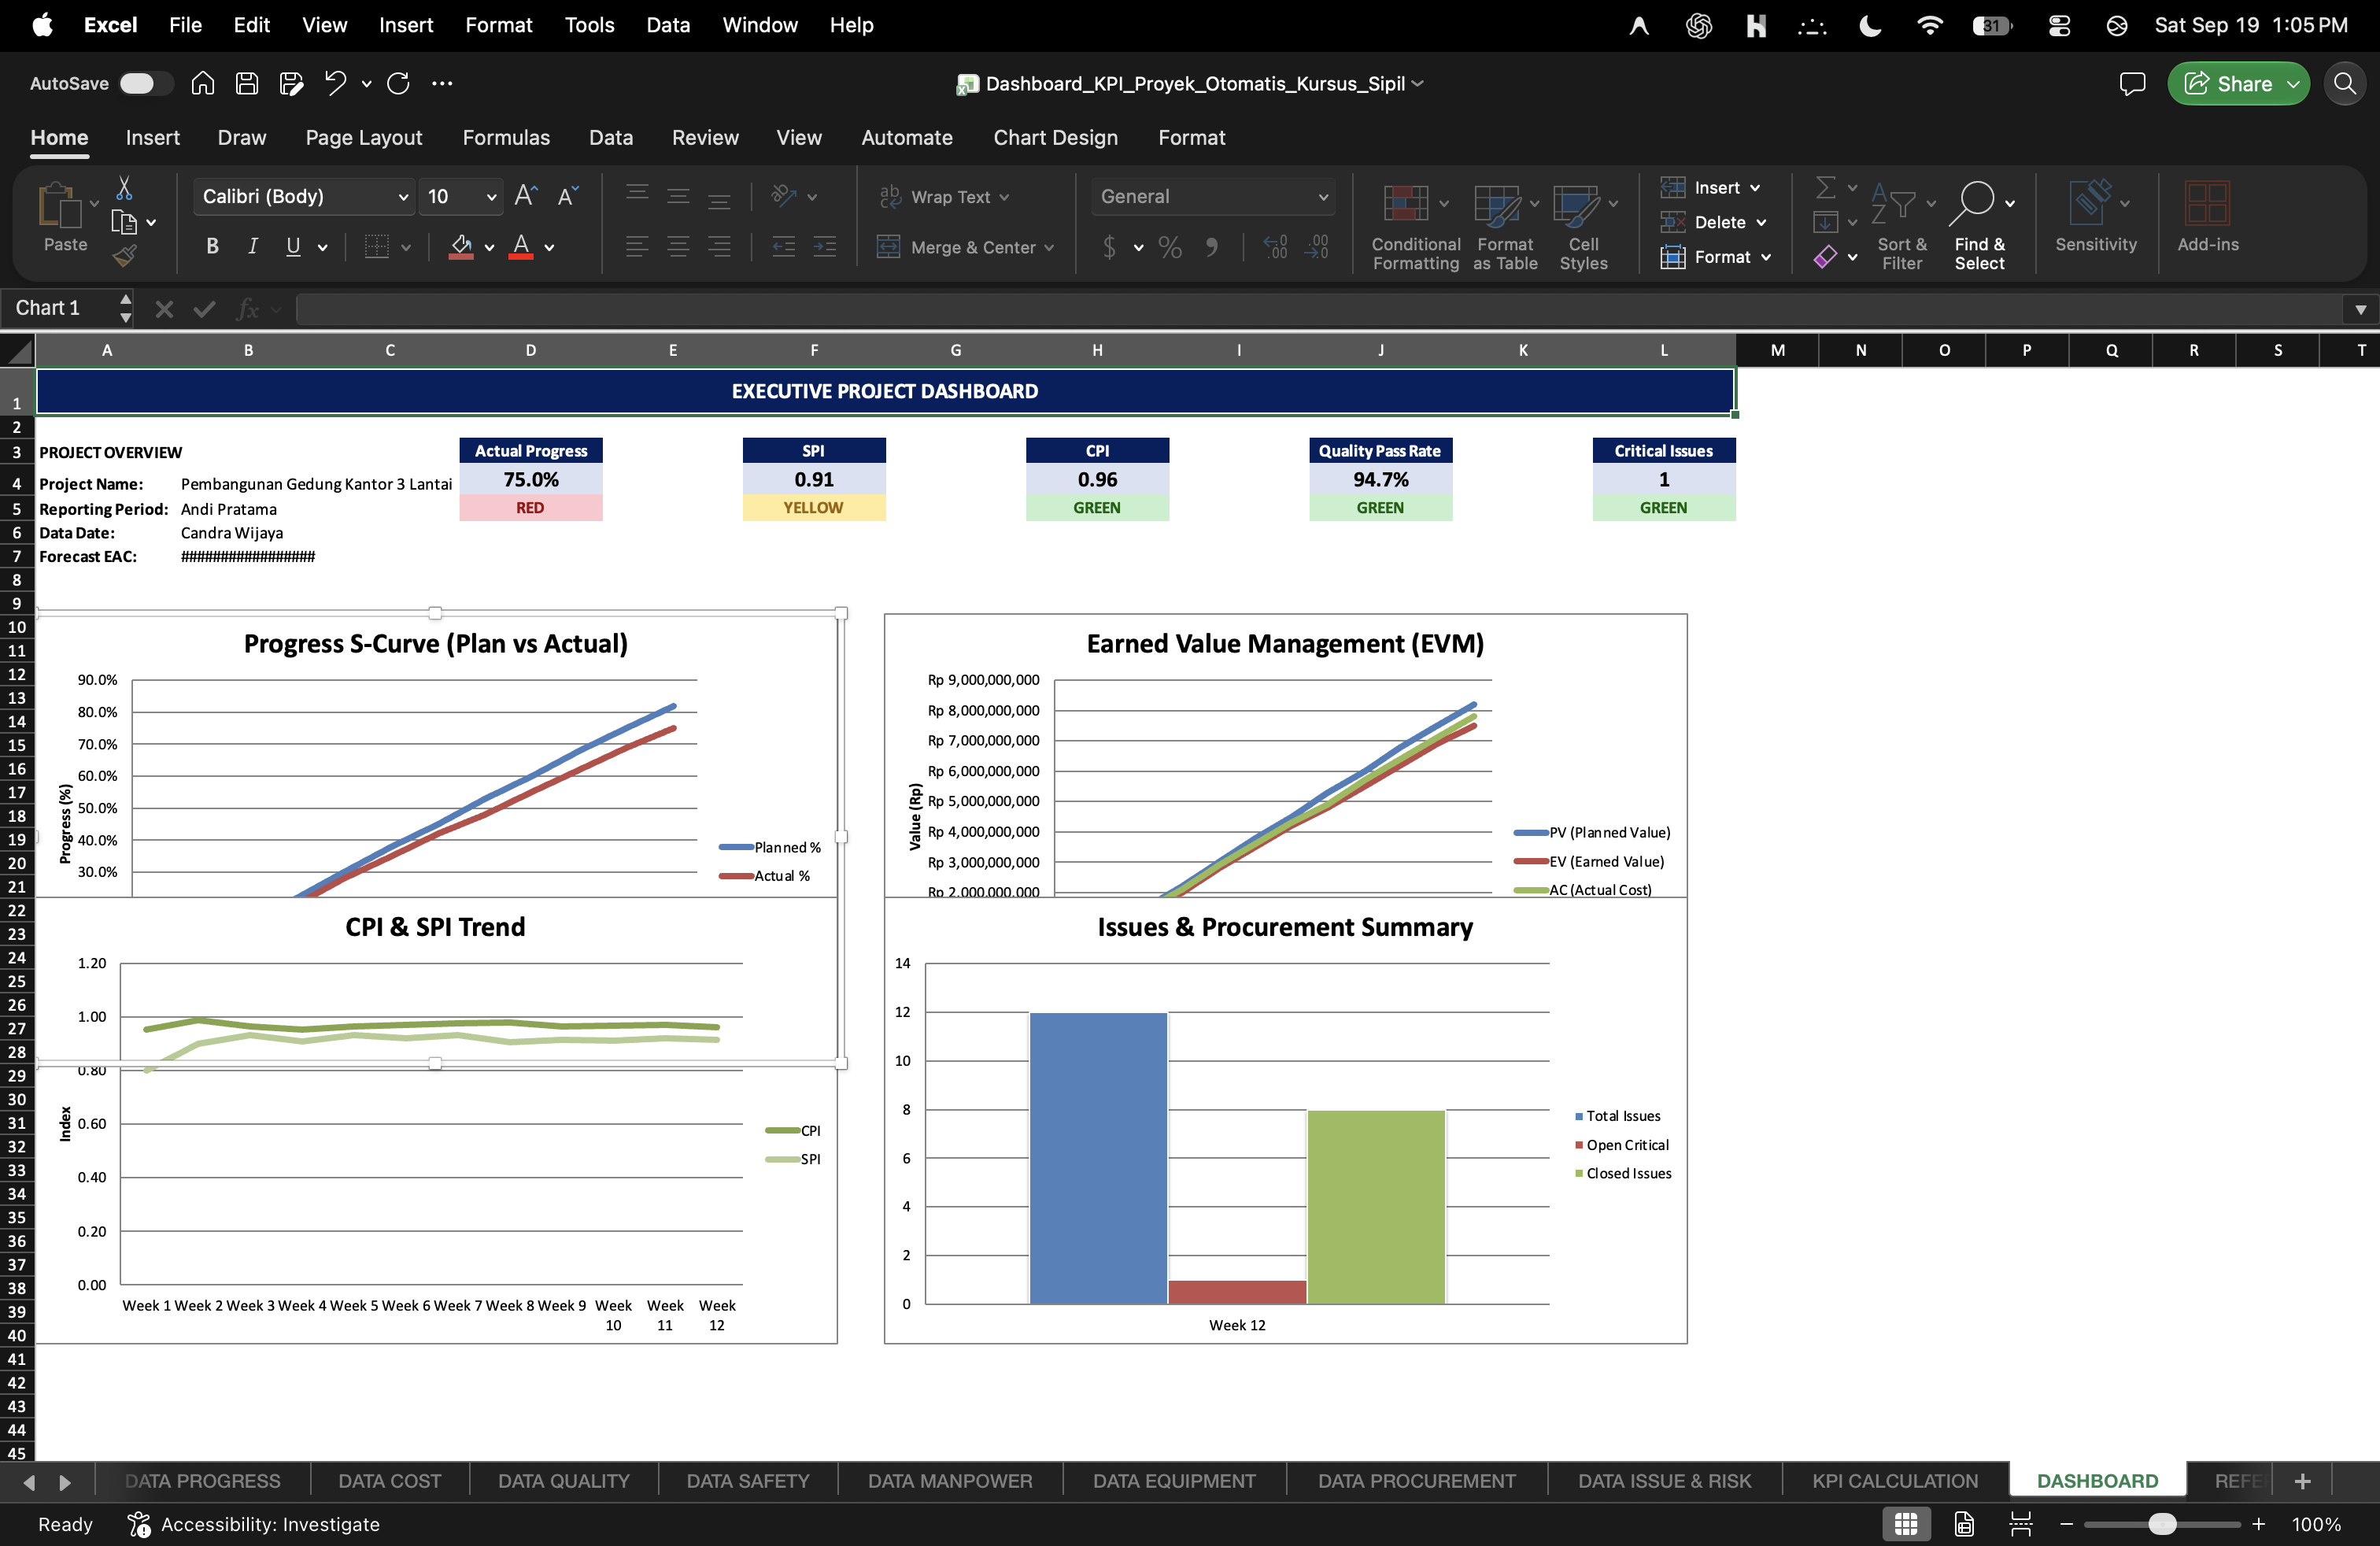This screenshot has height=1546, width=2380.
Task: Click the Insert cells button
Action: click(1711, 187)
